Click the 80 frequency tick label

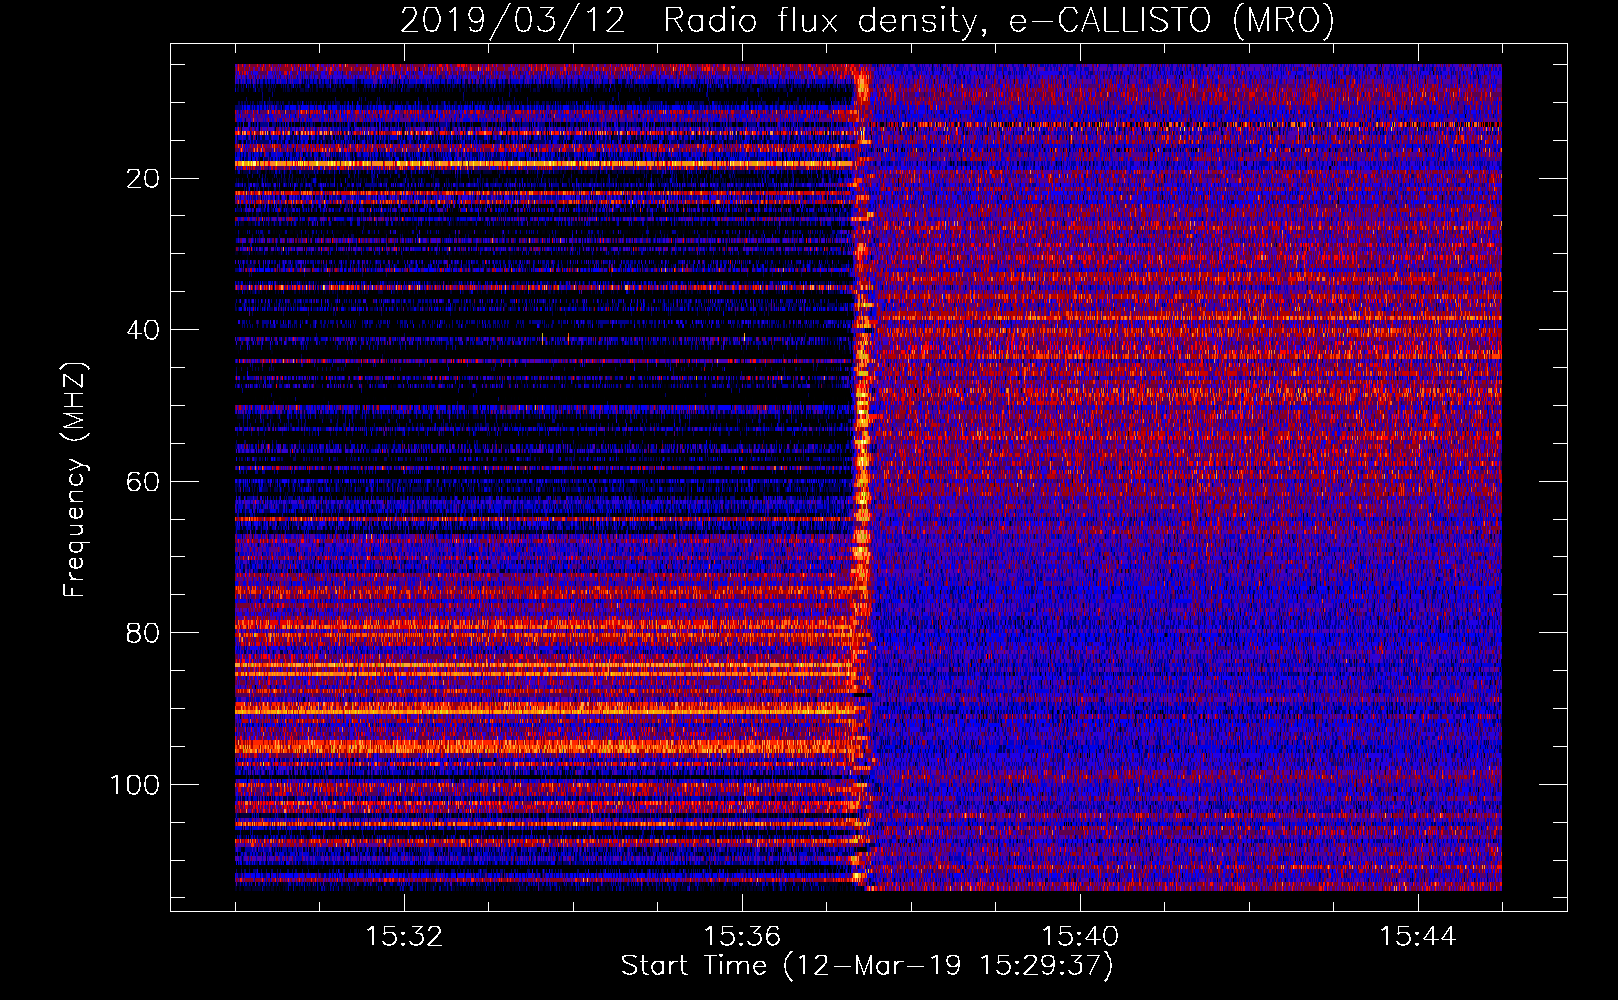(x=144, y=633)
